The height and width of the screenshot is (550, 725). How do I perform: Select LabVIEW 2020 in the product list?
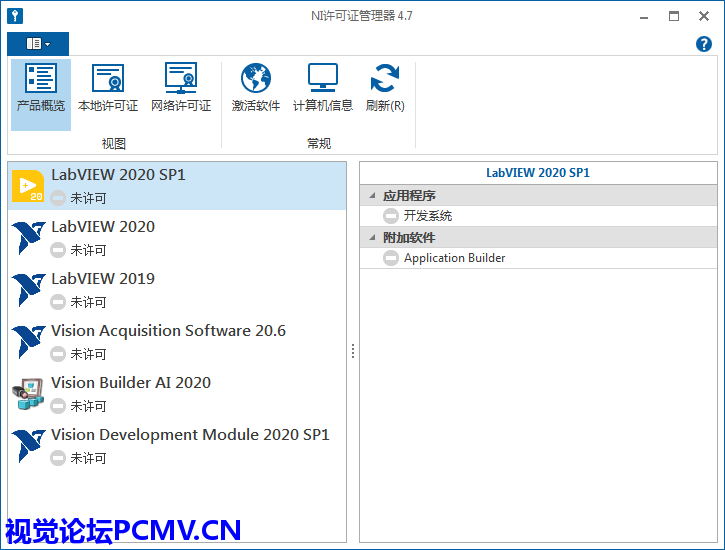(103, 227)
